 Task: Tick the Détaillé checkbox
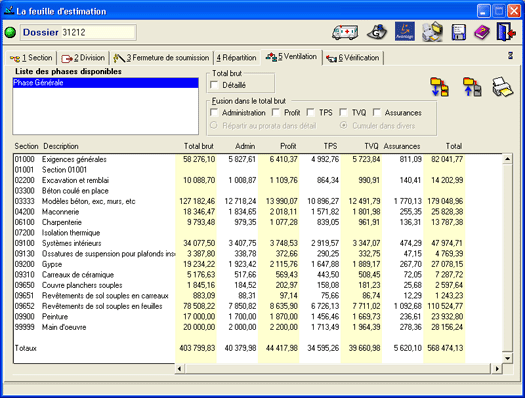214,85
